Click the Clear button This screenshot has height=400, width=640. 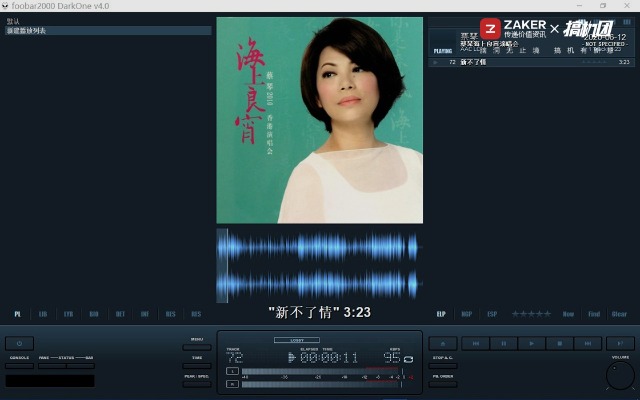click(x=619, y=314)
